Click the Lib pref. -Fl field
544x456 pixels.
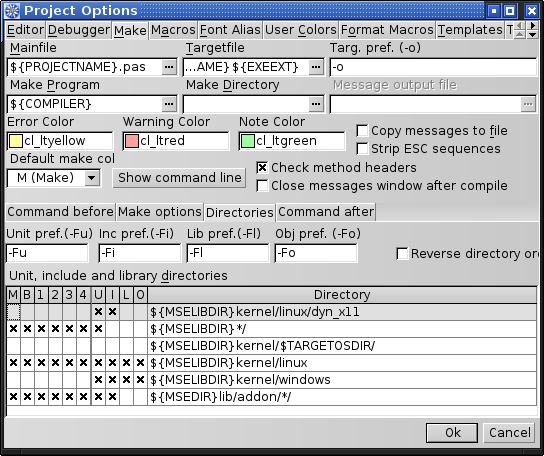coord(228,253)
